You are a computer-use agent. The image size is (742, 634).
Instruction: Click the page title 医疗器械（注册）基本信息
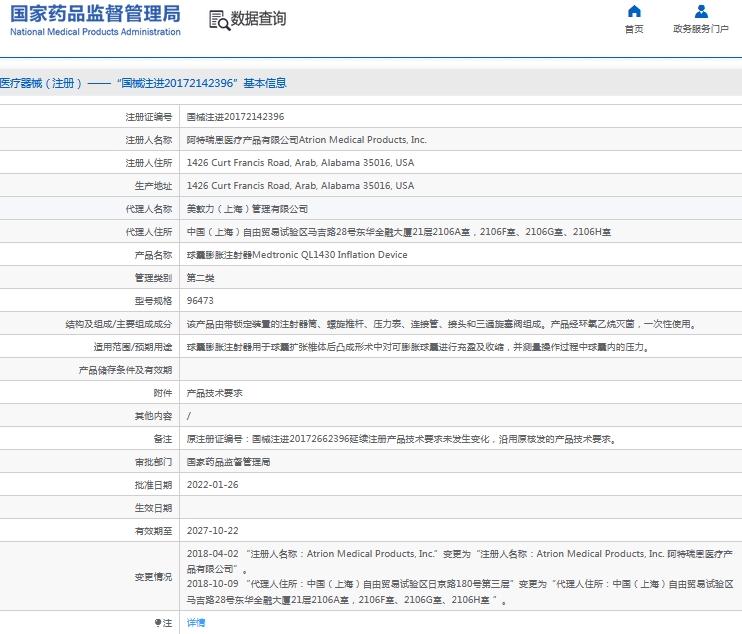[x=143, y=83]
